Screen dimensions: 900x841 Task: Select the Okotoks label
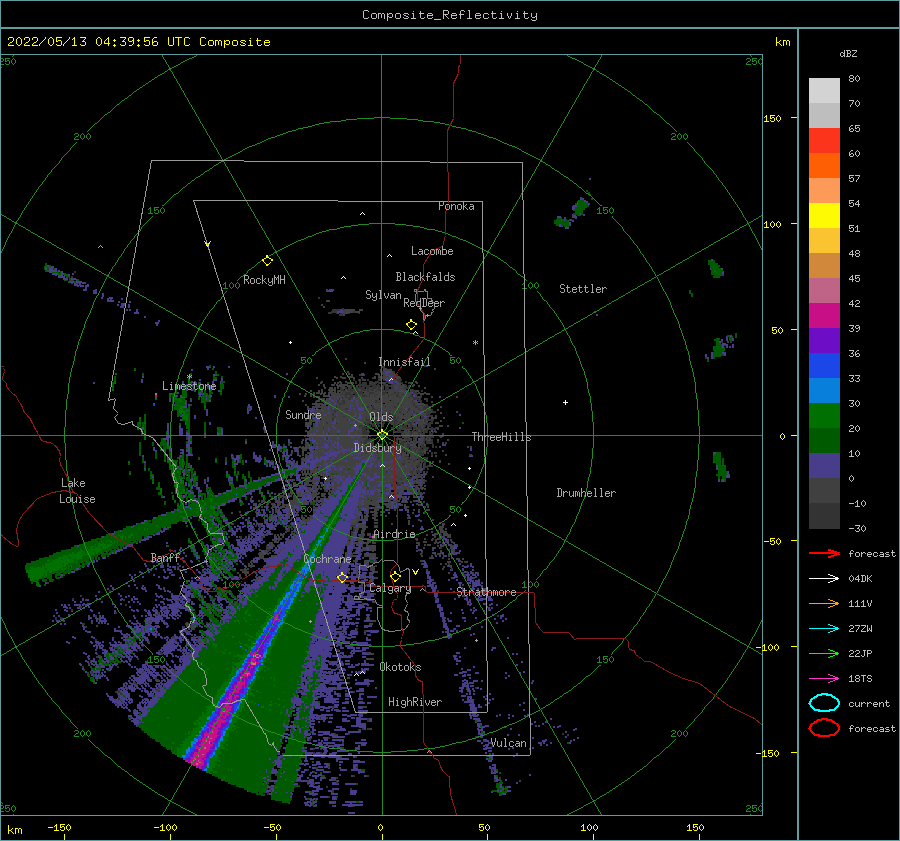pos(400,667)
